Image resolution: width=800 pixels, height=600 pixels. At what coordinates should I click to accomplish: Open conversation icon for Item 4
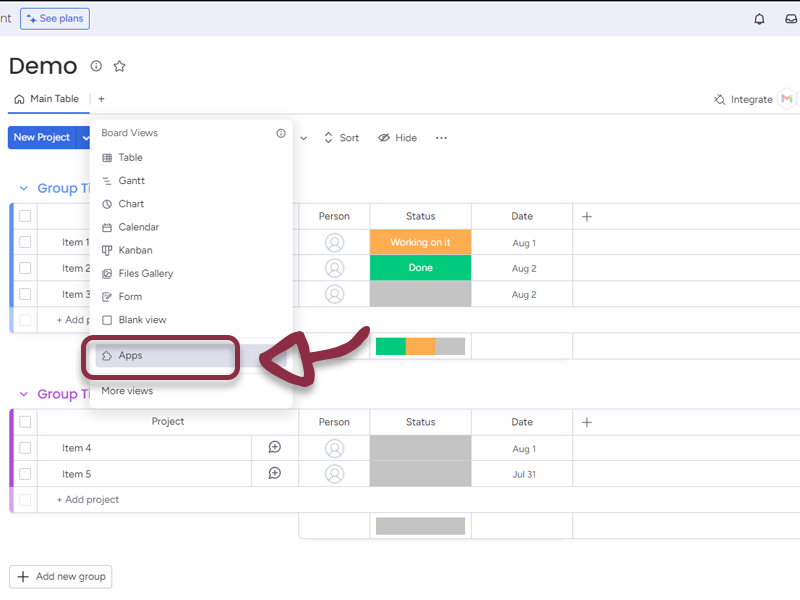[x=275, y=448]
